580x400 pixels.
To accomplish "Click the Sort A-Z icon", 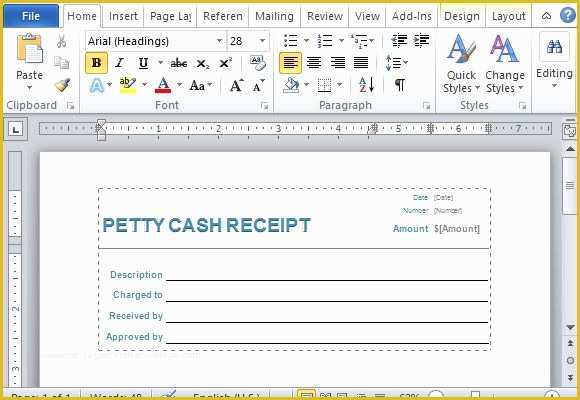I will [367, 85].
